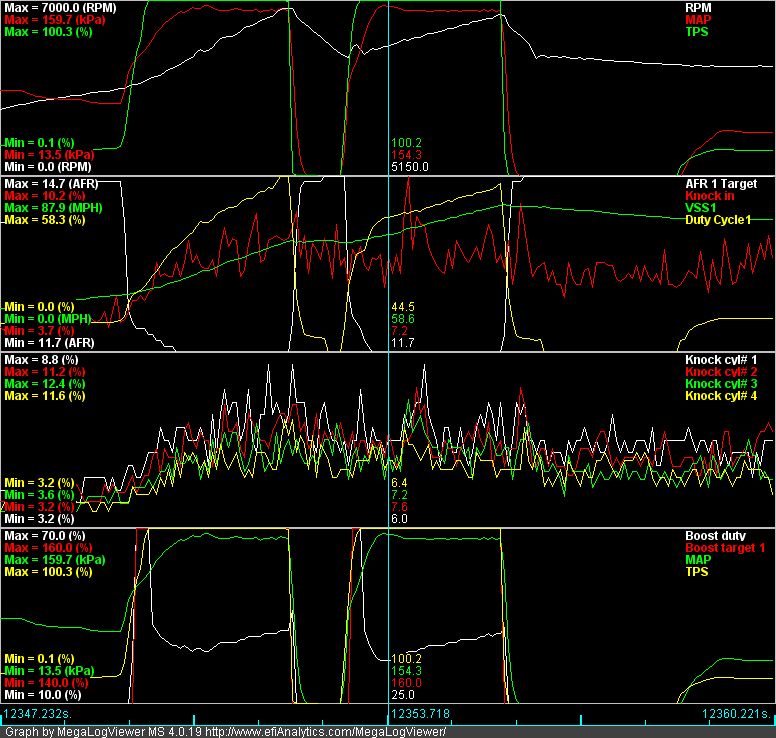Click the cursor time 12353.718 on timeline
Viewport: 776px width, 738px height.
click(x=421, y=714)
